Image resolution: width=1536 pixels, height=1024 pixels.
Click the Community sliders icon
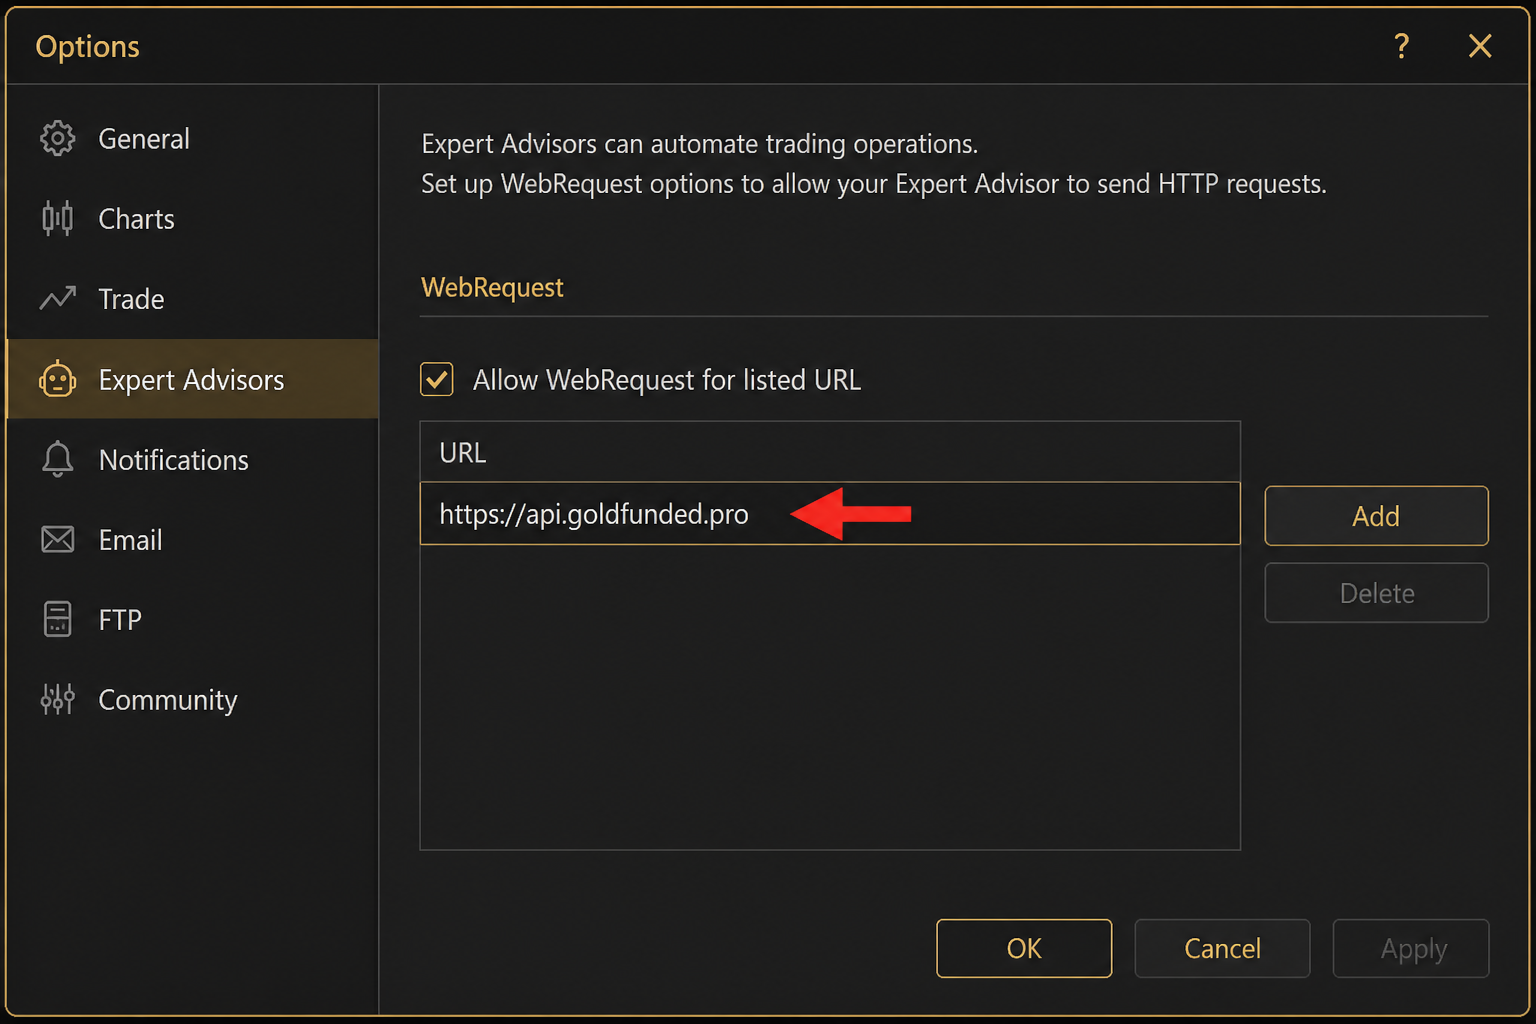pos(58,699)
